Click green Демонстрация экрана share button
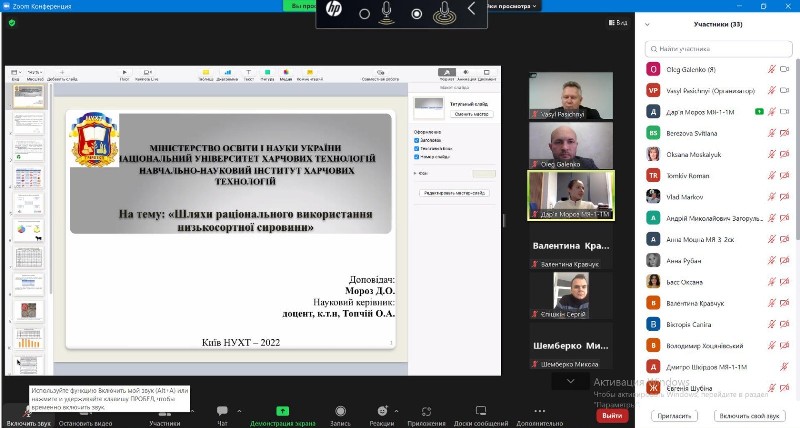Viewport: 800px width, 428px height. tap(283, 410)
